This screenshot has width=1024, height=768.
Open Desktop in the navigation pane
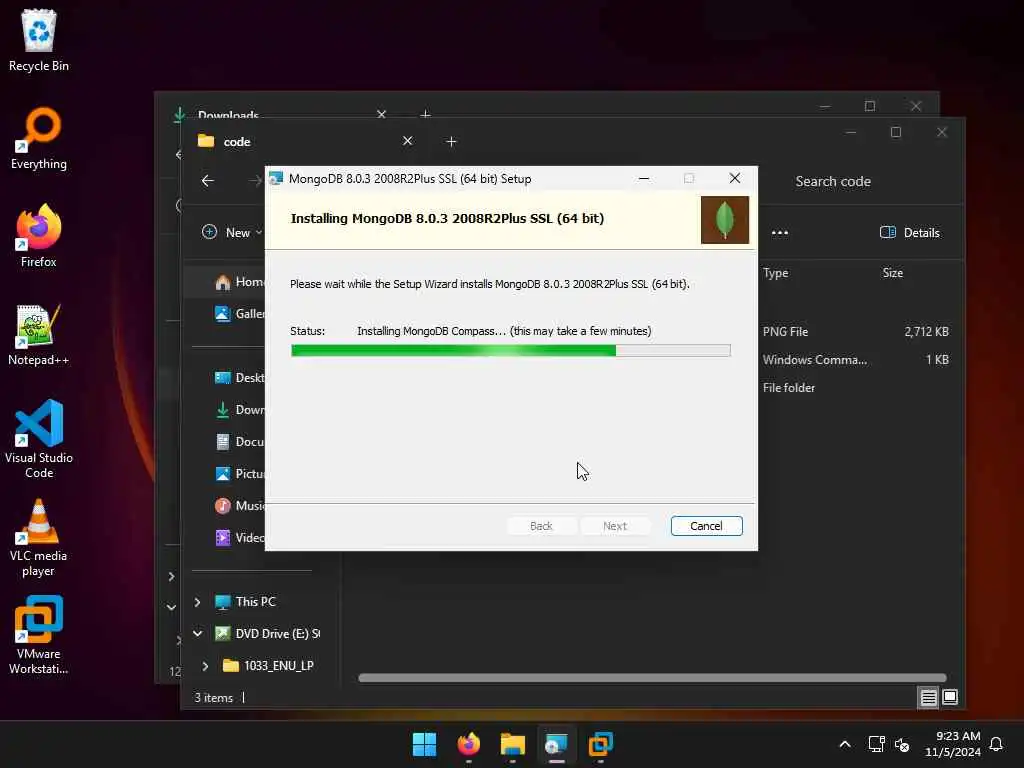click(240, 378)
